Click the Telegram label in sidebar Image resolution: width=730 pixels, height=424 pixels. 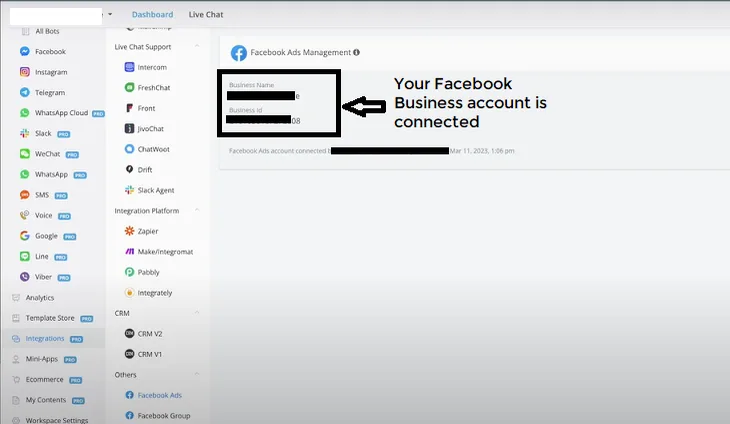tap(50, 92)
